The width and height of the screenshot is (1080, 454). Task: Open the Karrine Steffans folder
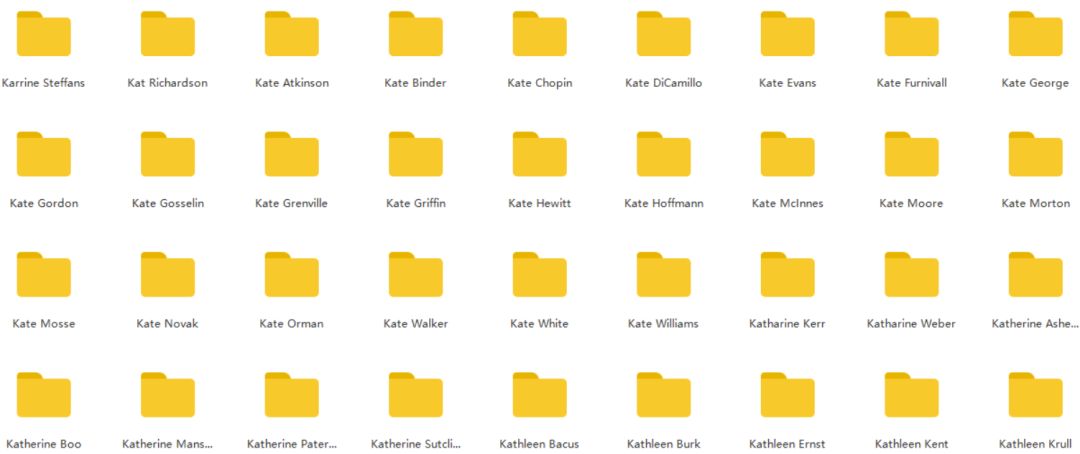pos(43,34)
